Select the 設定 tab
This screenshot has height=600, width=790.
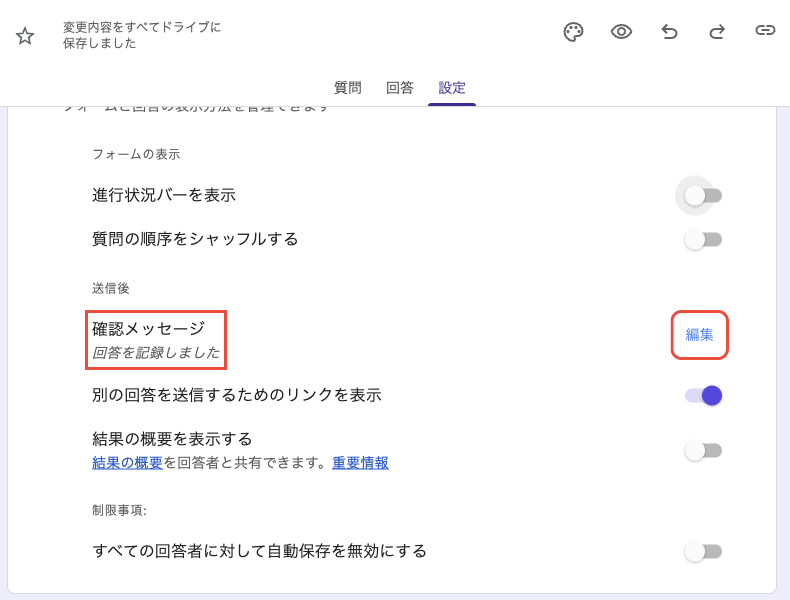(x=452, y=88)
